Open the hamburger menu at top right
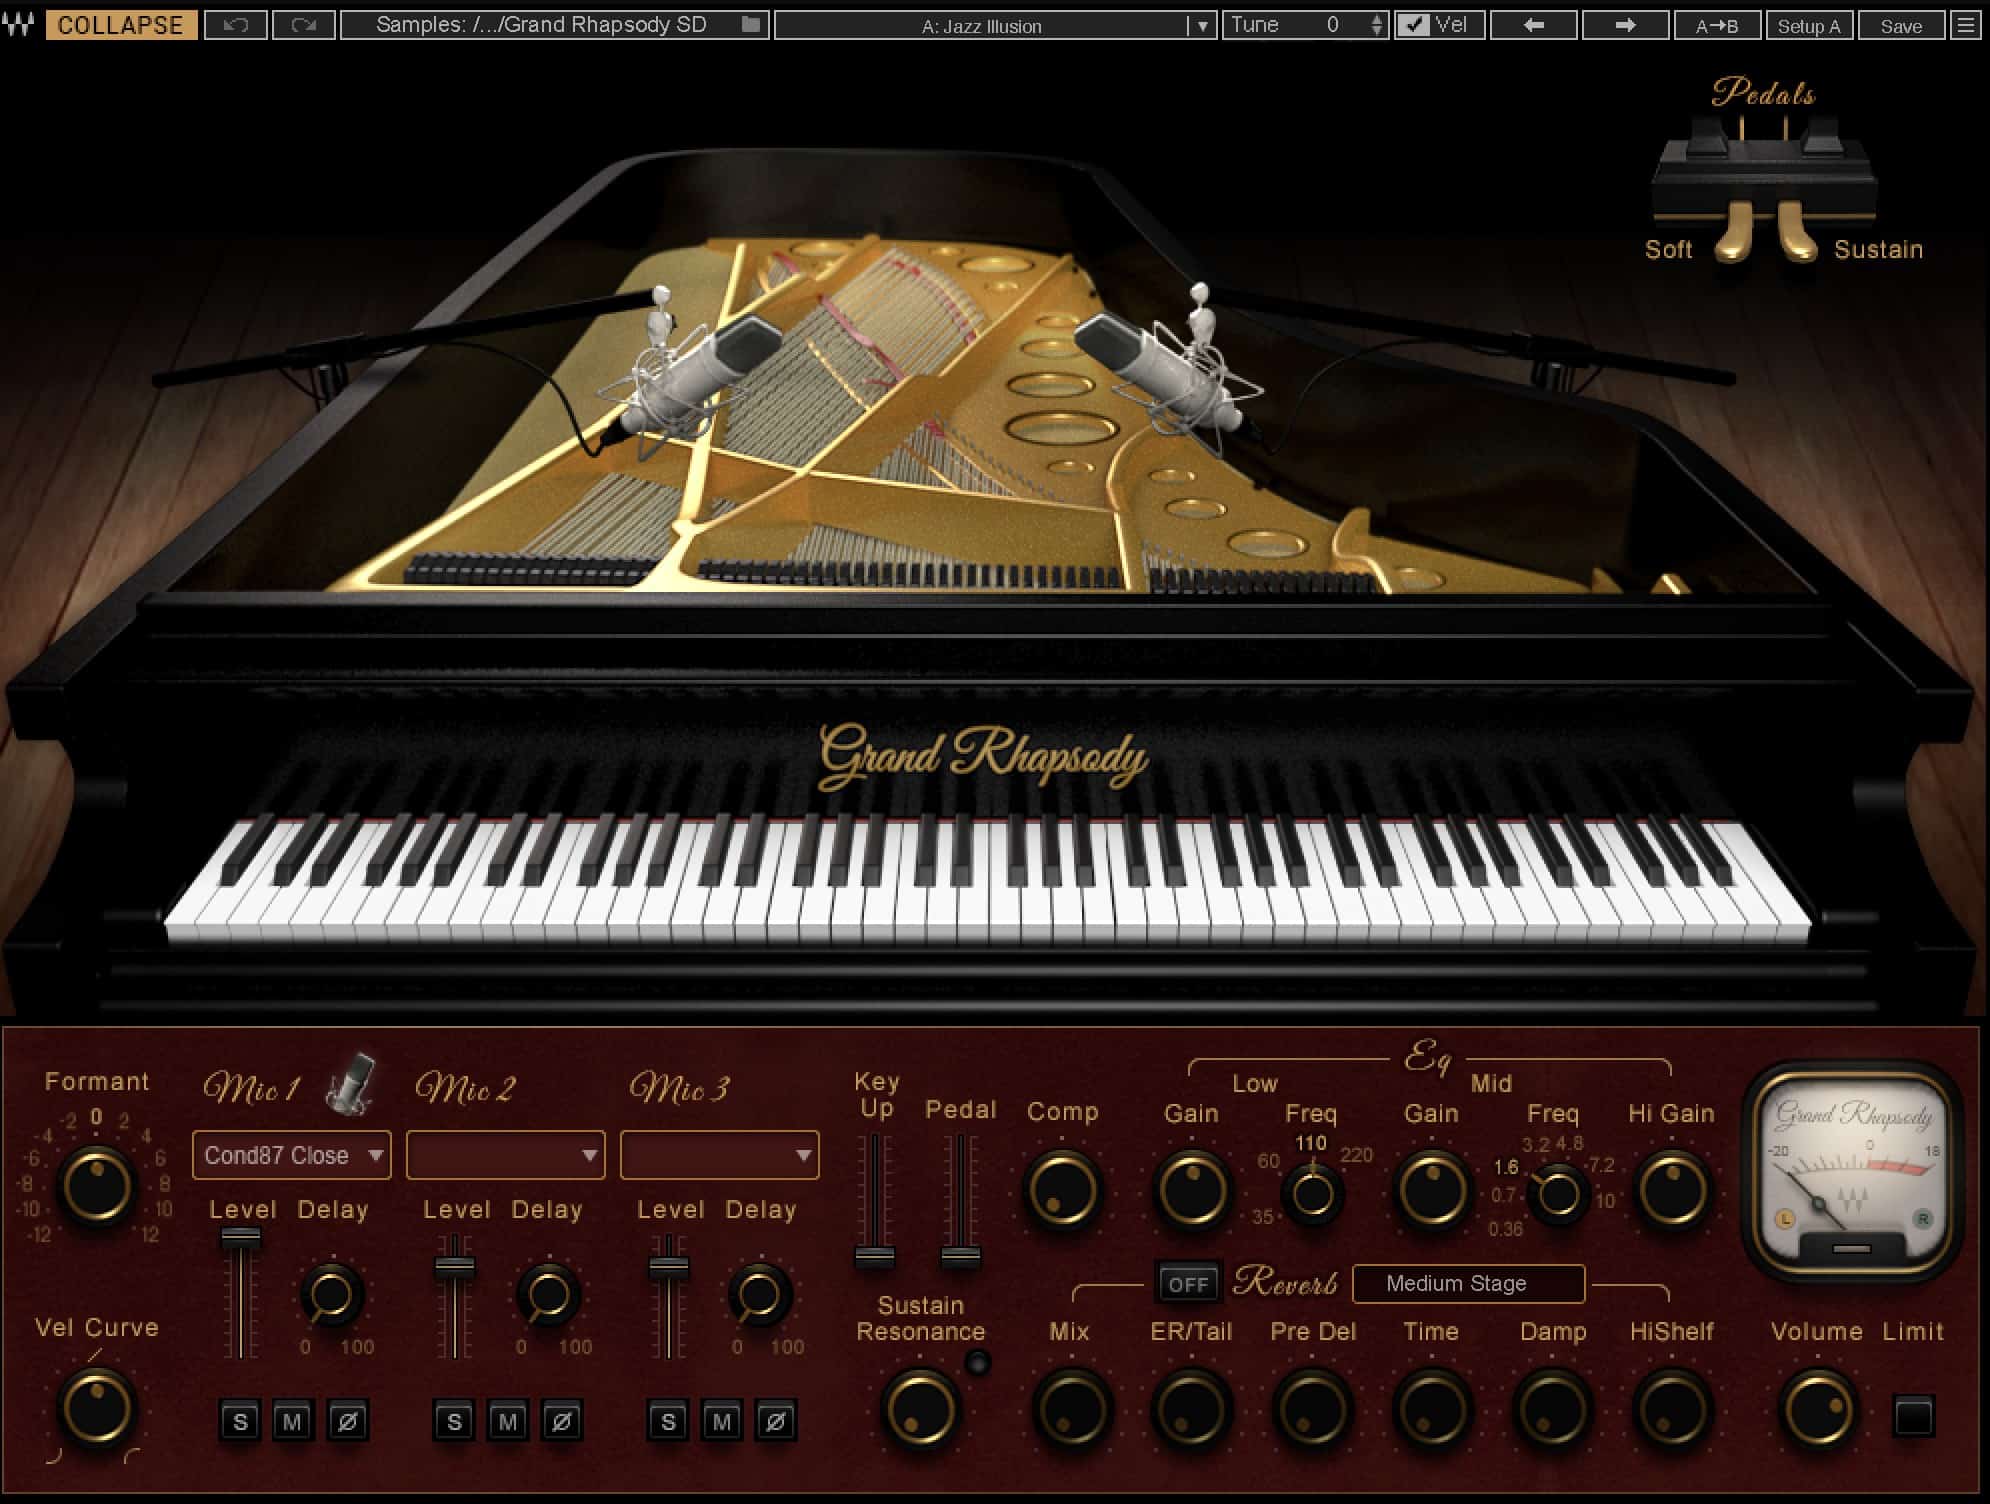Image resolution: width=1990 pixels, height=1504 pixels. tap(1966, 25)
